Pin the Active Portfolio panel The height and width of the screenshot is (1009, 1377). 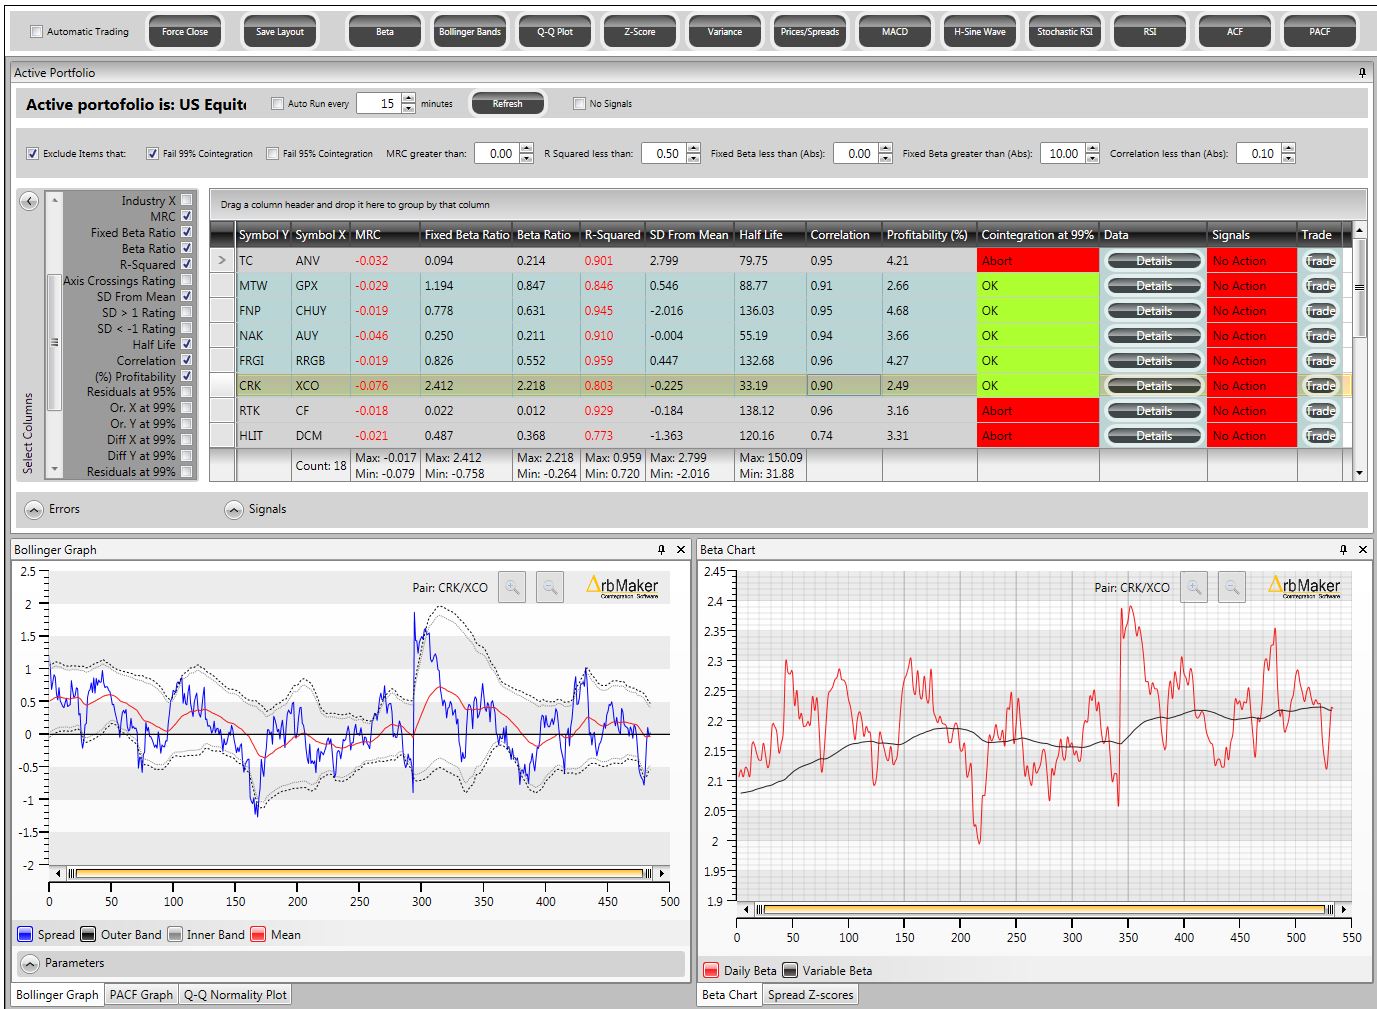[1362, 73]
